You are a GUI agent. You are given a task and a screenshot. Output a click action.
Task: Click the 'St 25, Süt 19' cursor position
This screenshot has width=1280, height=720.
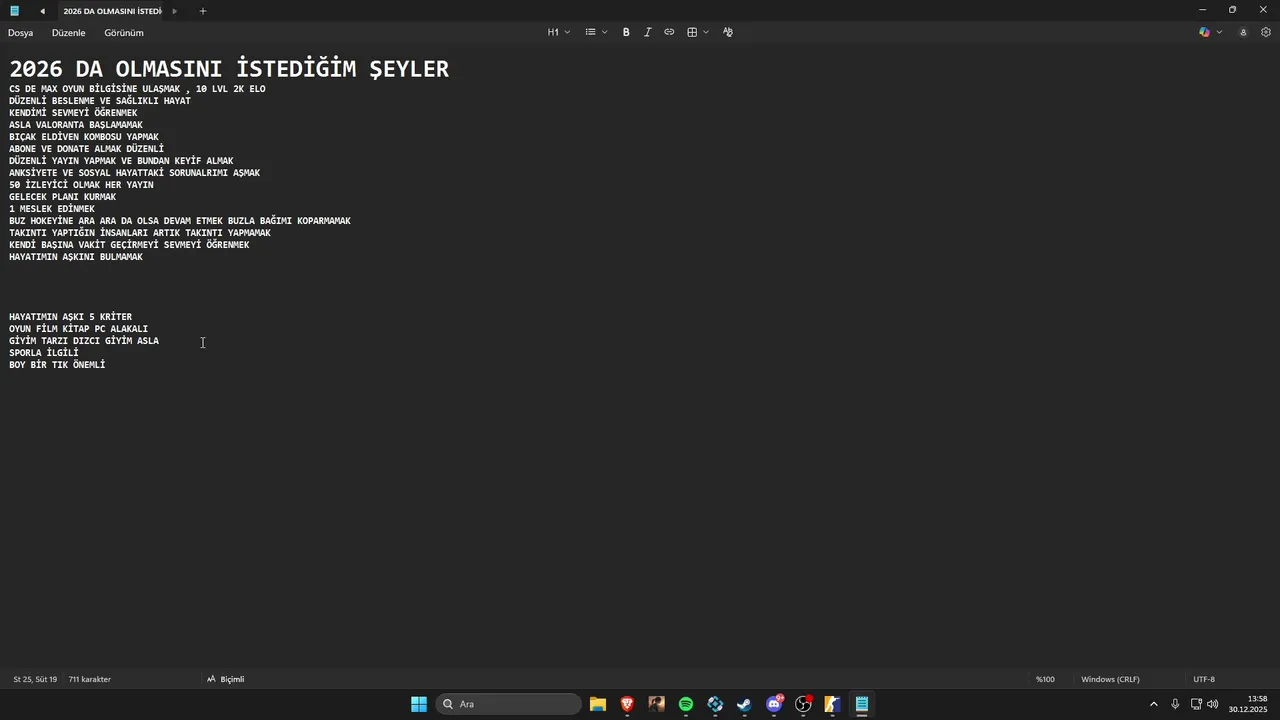pos(35,679)
